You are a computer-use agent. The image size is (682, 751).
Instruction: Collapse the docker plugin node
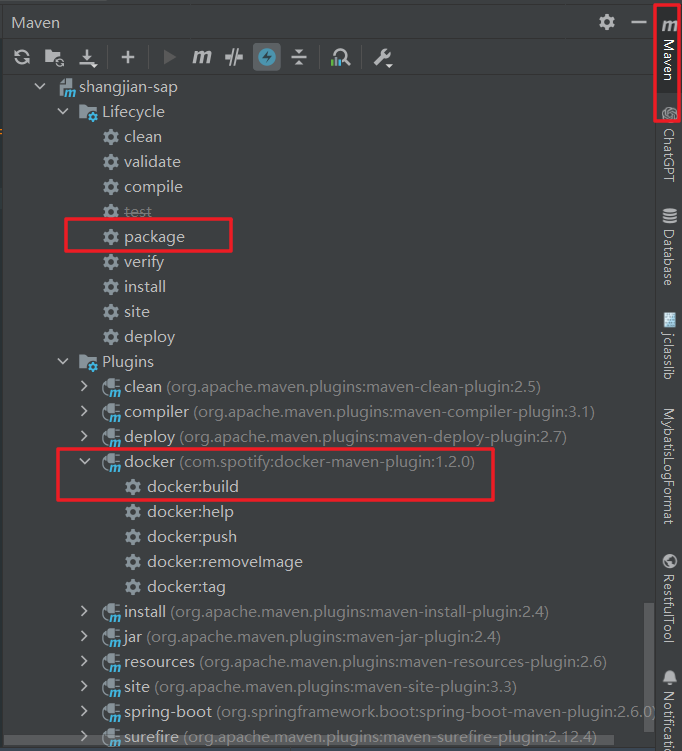click(85, 462)
